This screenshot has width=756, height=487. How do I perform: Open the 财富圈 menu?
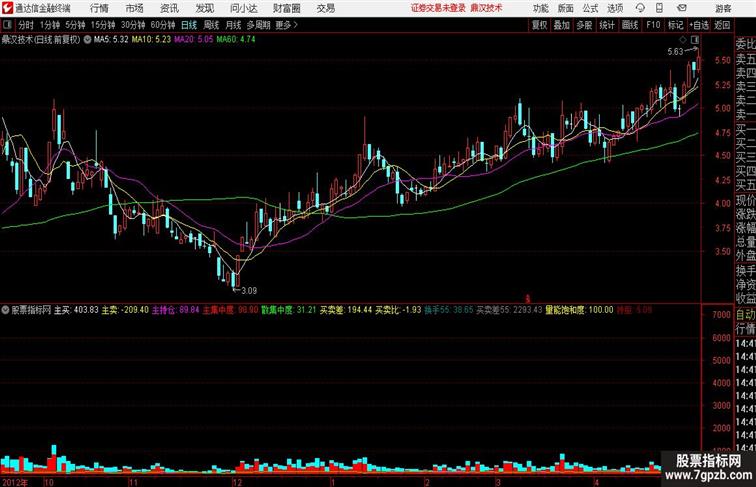pos(287,8)
